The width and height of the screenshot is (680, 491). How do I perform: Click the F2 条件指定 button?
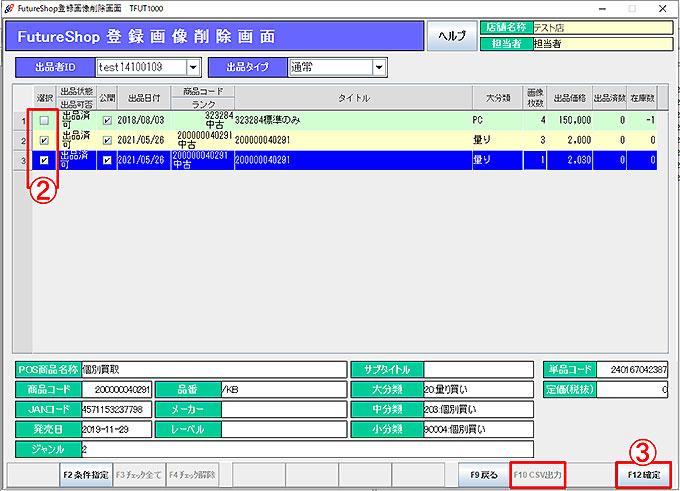pyautogui.click(x=84, y=474)
